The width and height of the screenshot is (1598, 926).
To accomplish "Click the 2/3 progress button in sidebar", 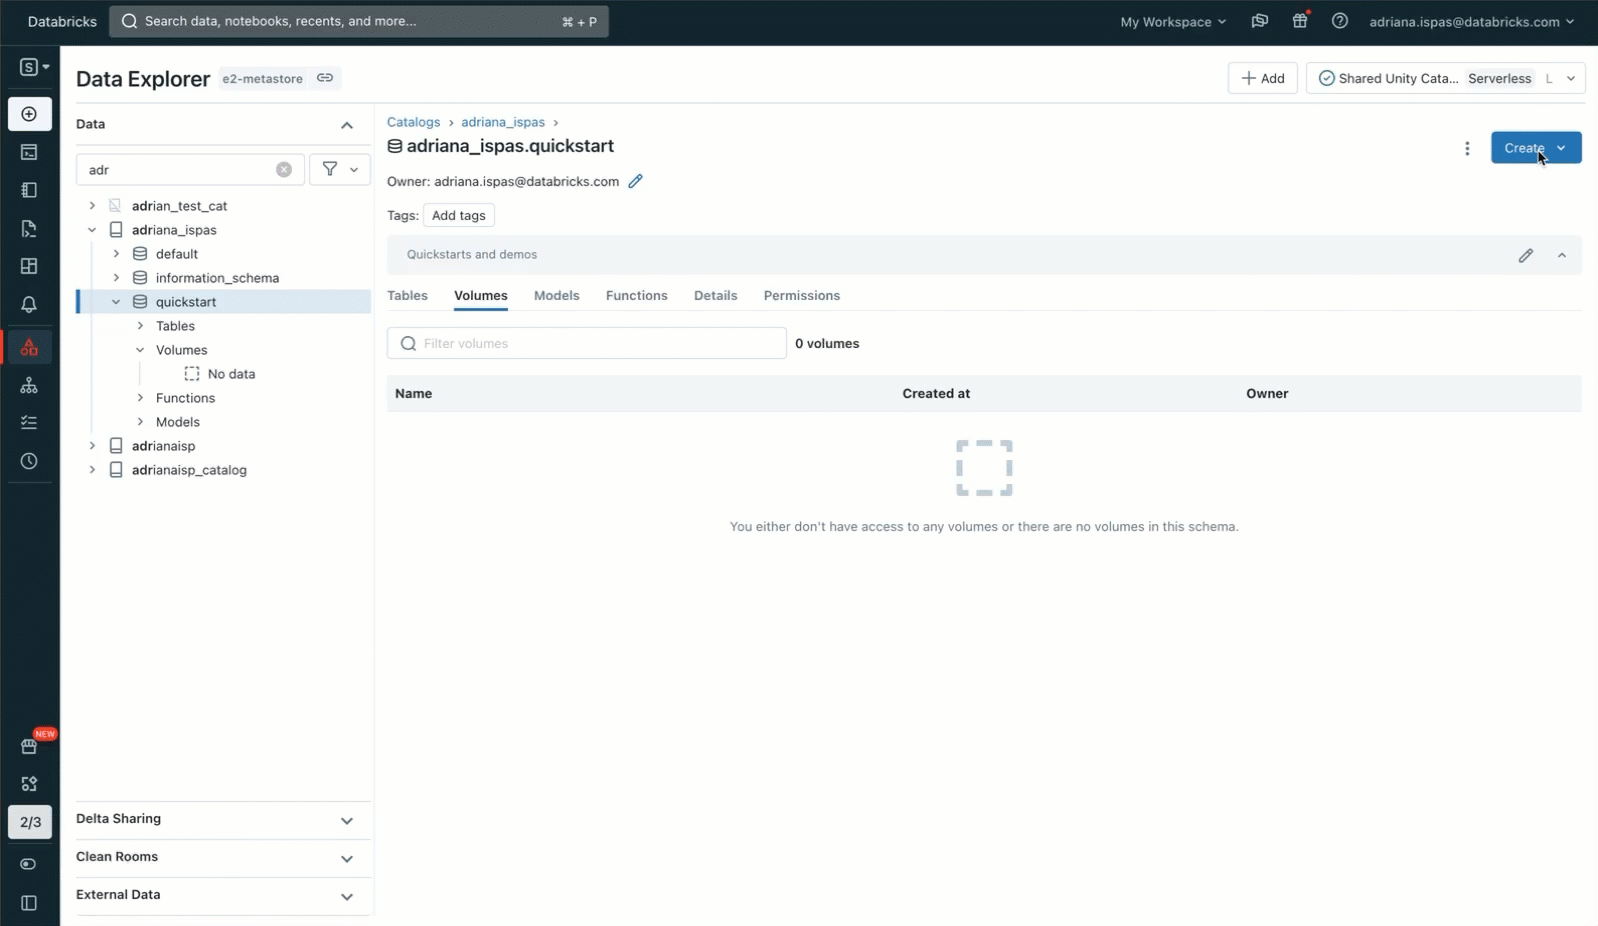I will 30,822.
